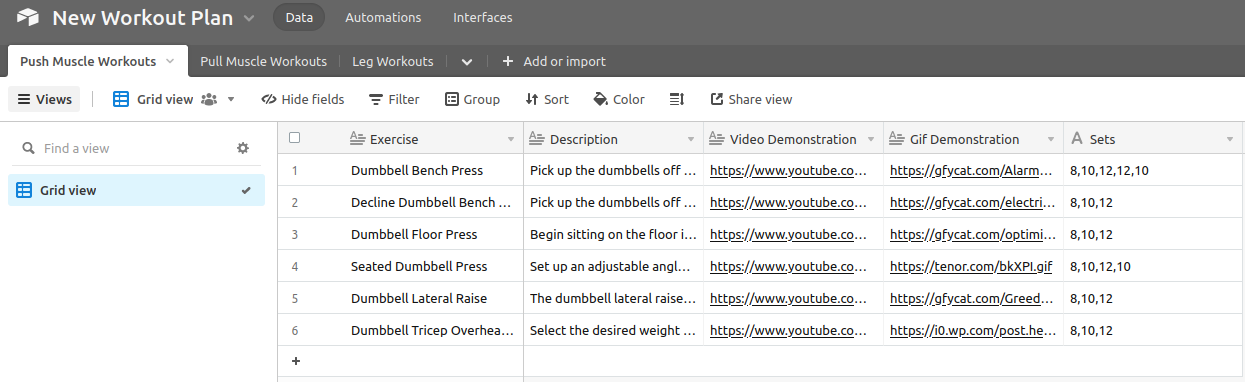The width and height of the screenshot is (1245, 382).
Task: Select Grid view in the sidebar
Action: (x=136, y=190)
